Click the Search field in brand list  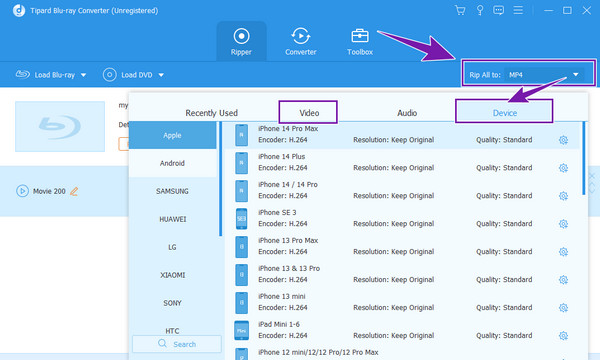pyautogui.click(x=177, y=344)
